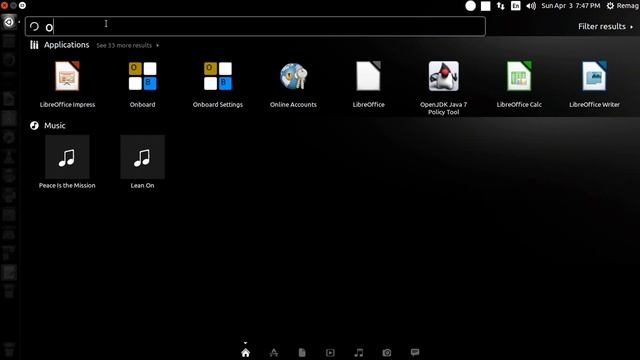
Task: Switch to the Photos lens
Action: pyautogui.click(x=387, y=353)
